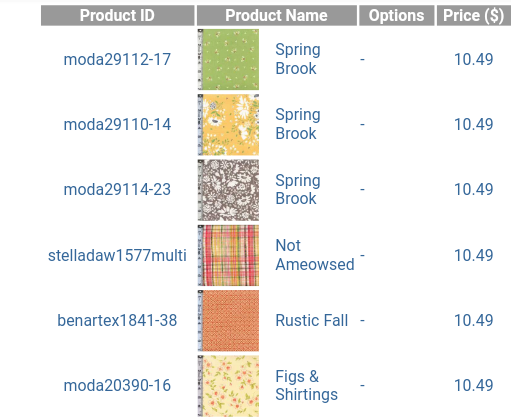The width and height of the screenshot is (511, 419).
Task: Click the Options column header
Action: point(396,15)
